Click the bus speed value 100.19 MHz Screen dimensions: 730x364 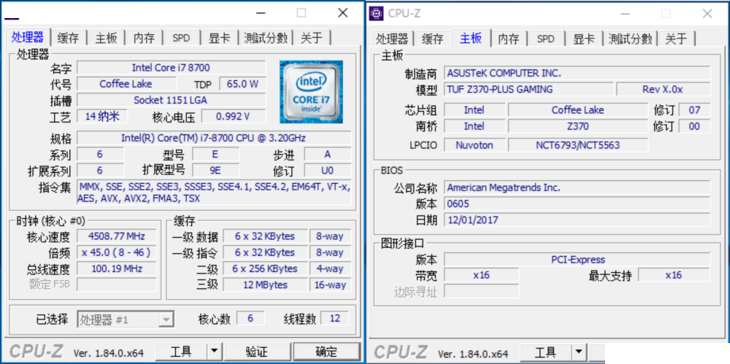116,269
